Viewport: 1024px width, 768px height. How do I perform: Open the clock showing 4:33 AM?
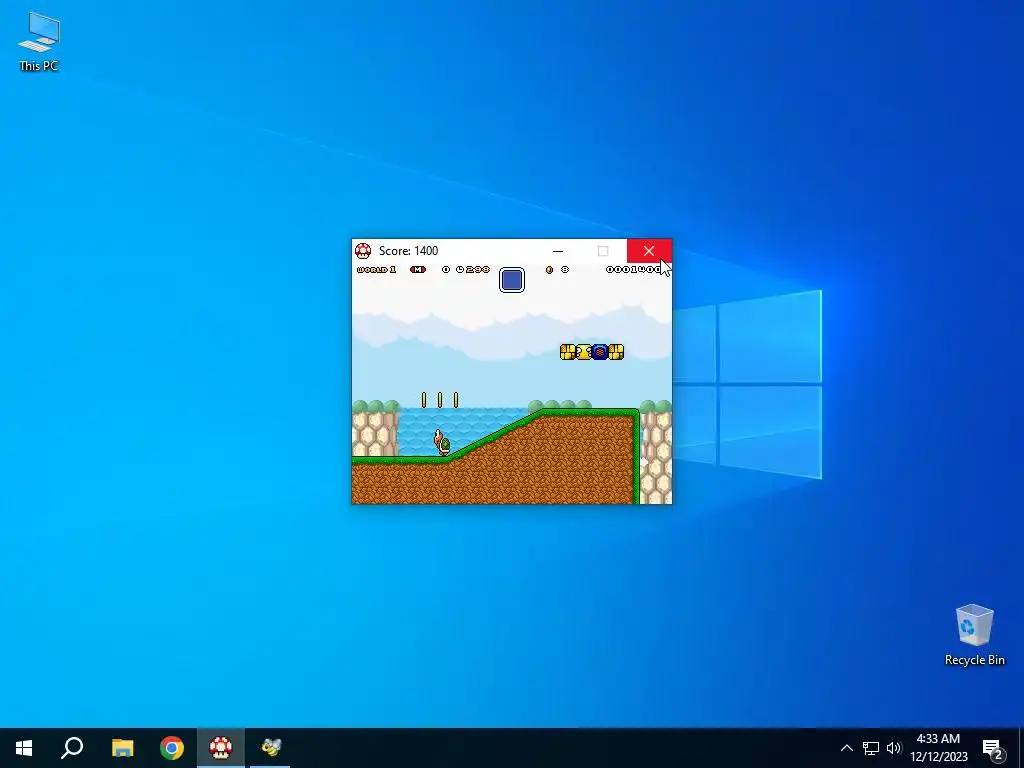coord(938,748)
